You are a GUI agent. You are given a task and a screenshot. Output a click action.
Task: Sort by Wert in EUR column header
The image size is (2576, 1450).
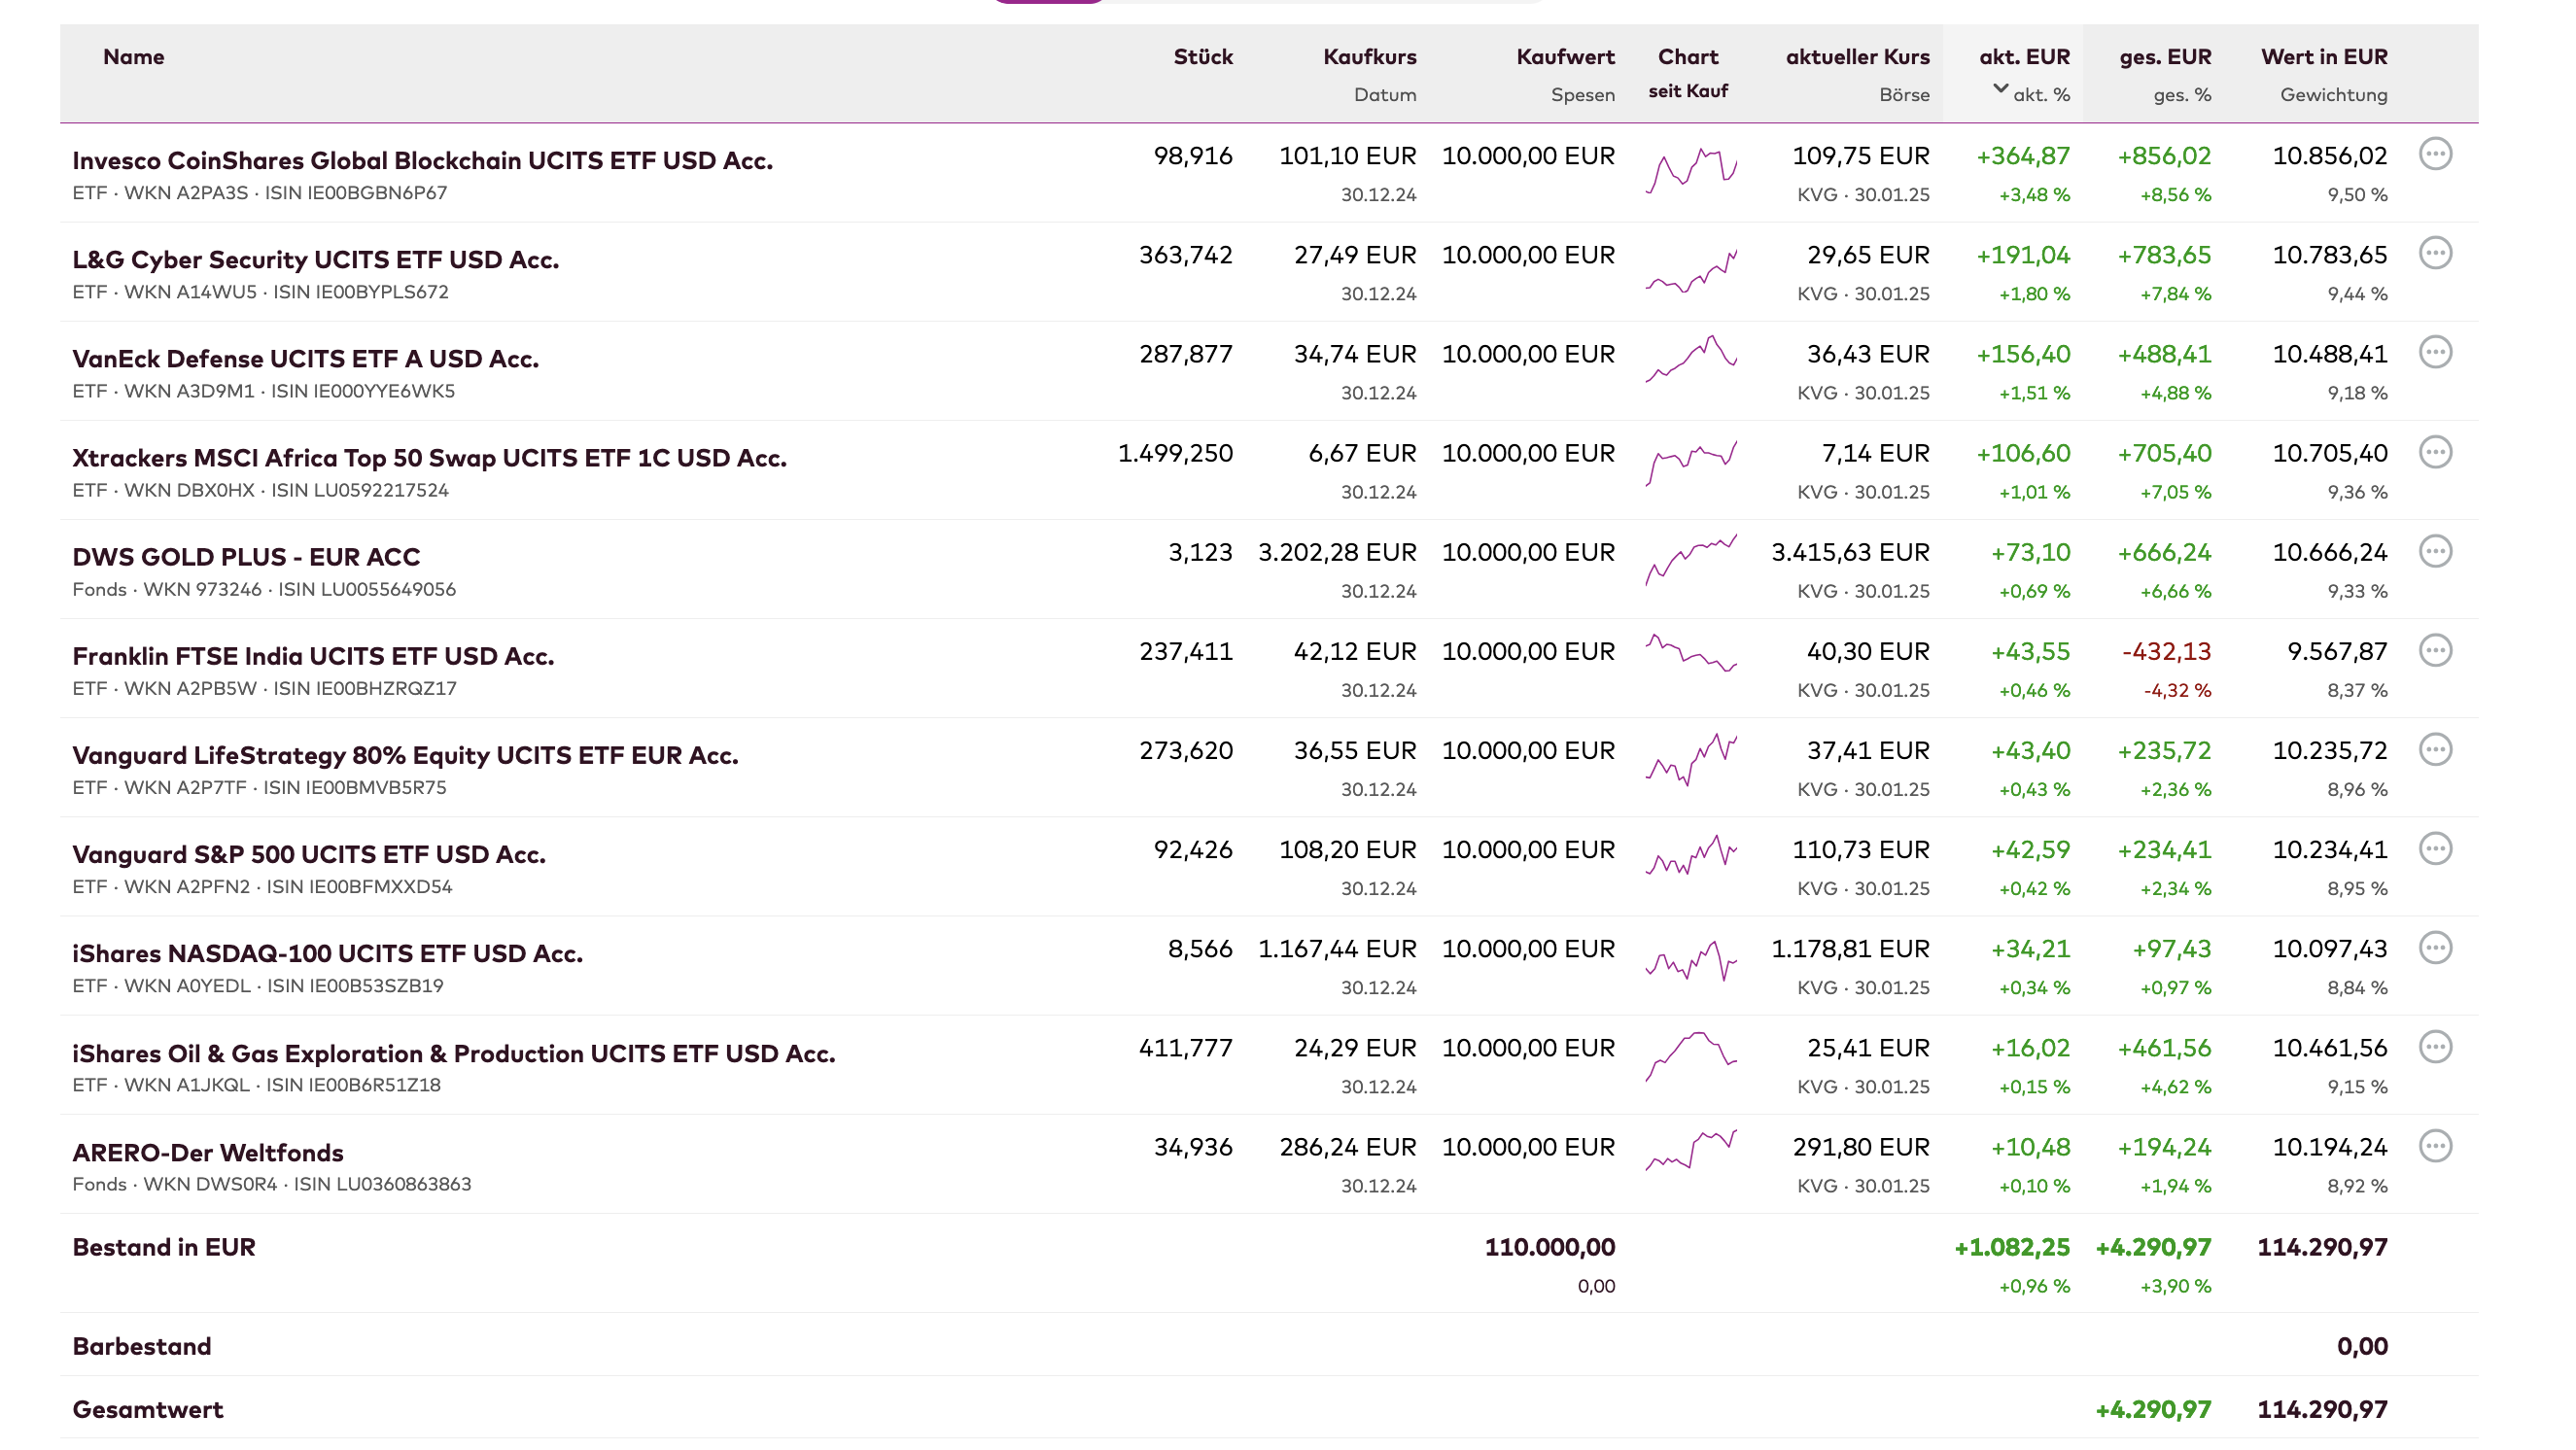(x=2323, y=57)
